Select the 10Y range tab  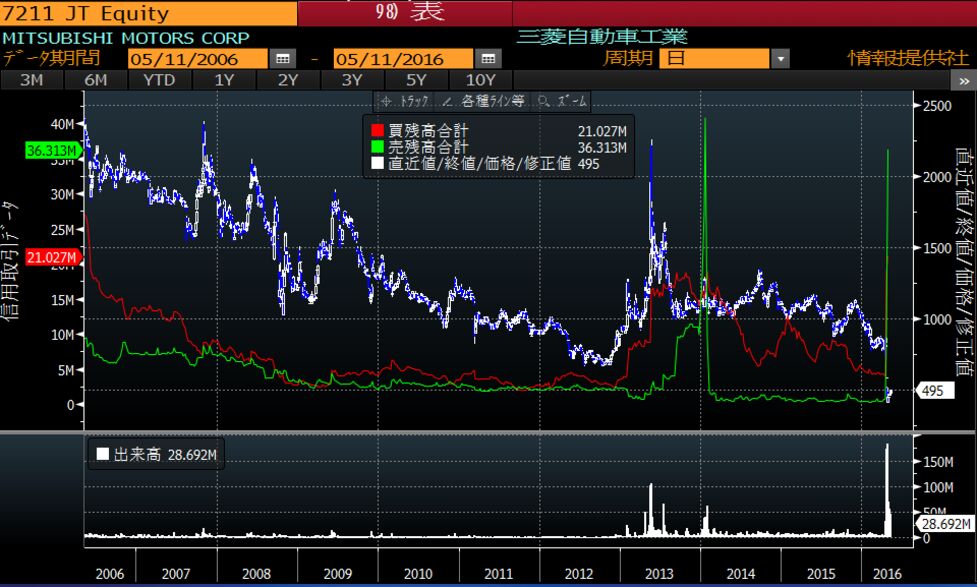[x=480, y=80]
